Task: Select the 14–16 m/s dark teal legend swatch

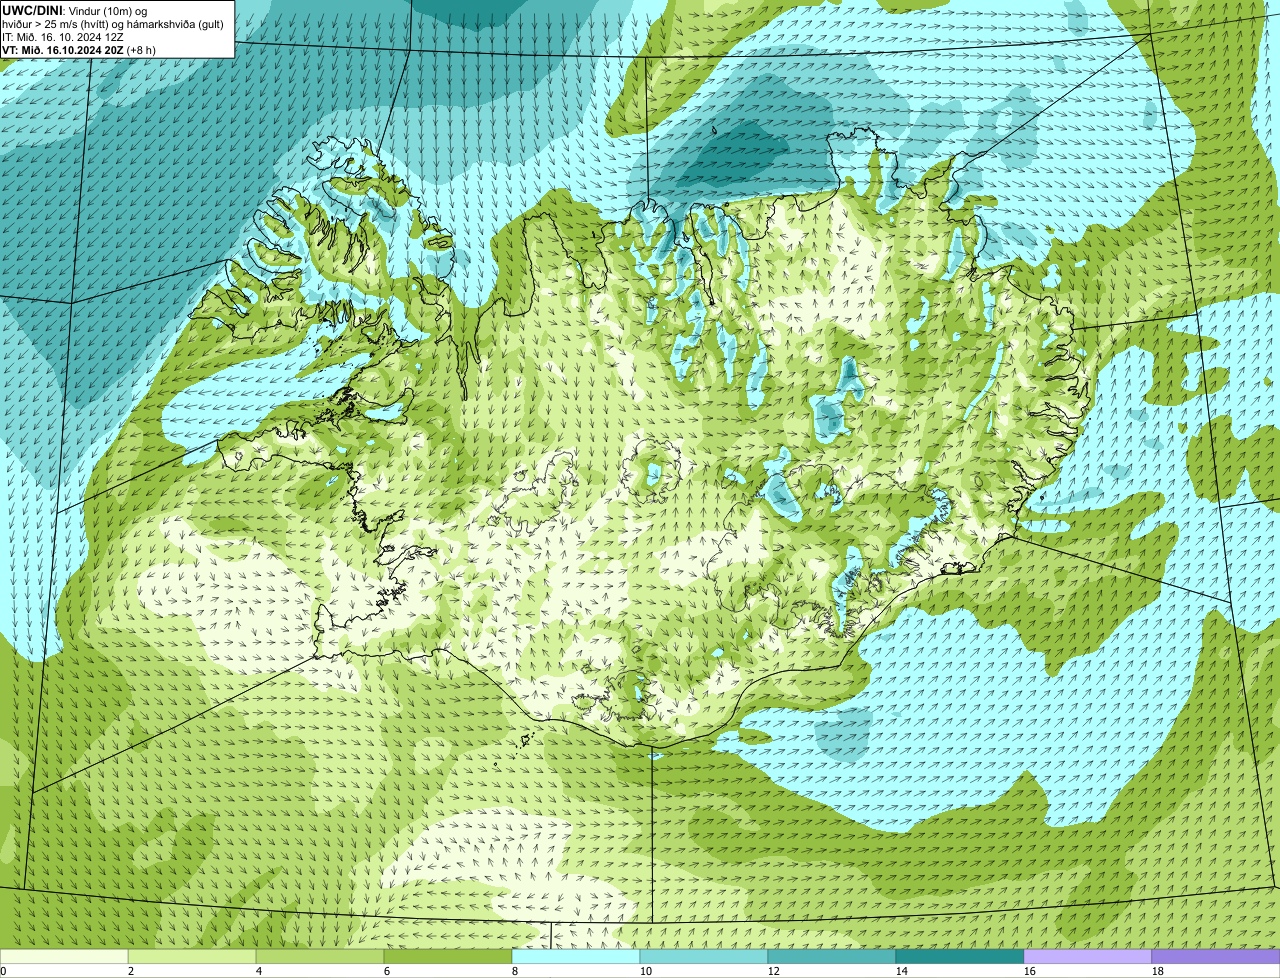Action: pyautogui.click(x=960, y=957)
